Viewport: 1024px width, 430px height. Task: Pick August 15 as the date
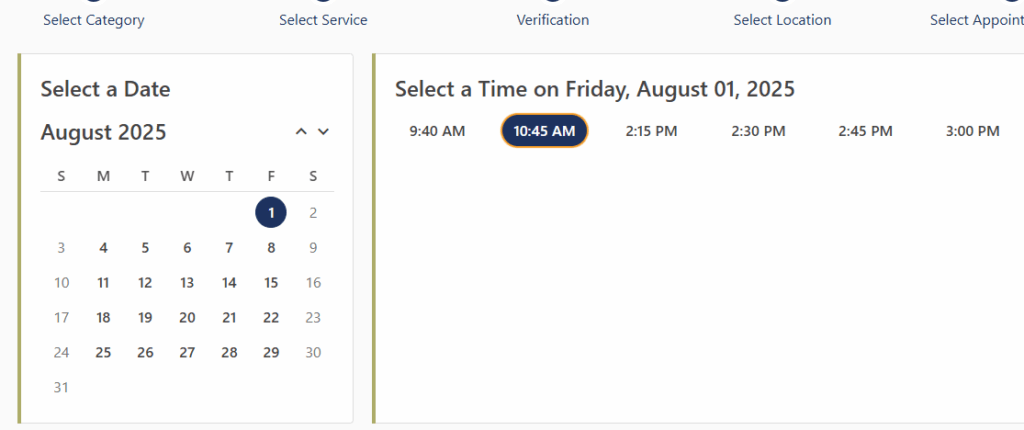pyautogui.click(x=271, y=283)
